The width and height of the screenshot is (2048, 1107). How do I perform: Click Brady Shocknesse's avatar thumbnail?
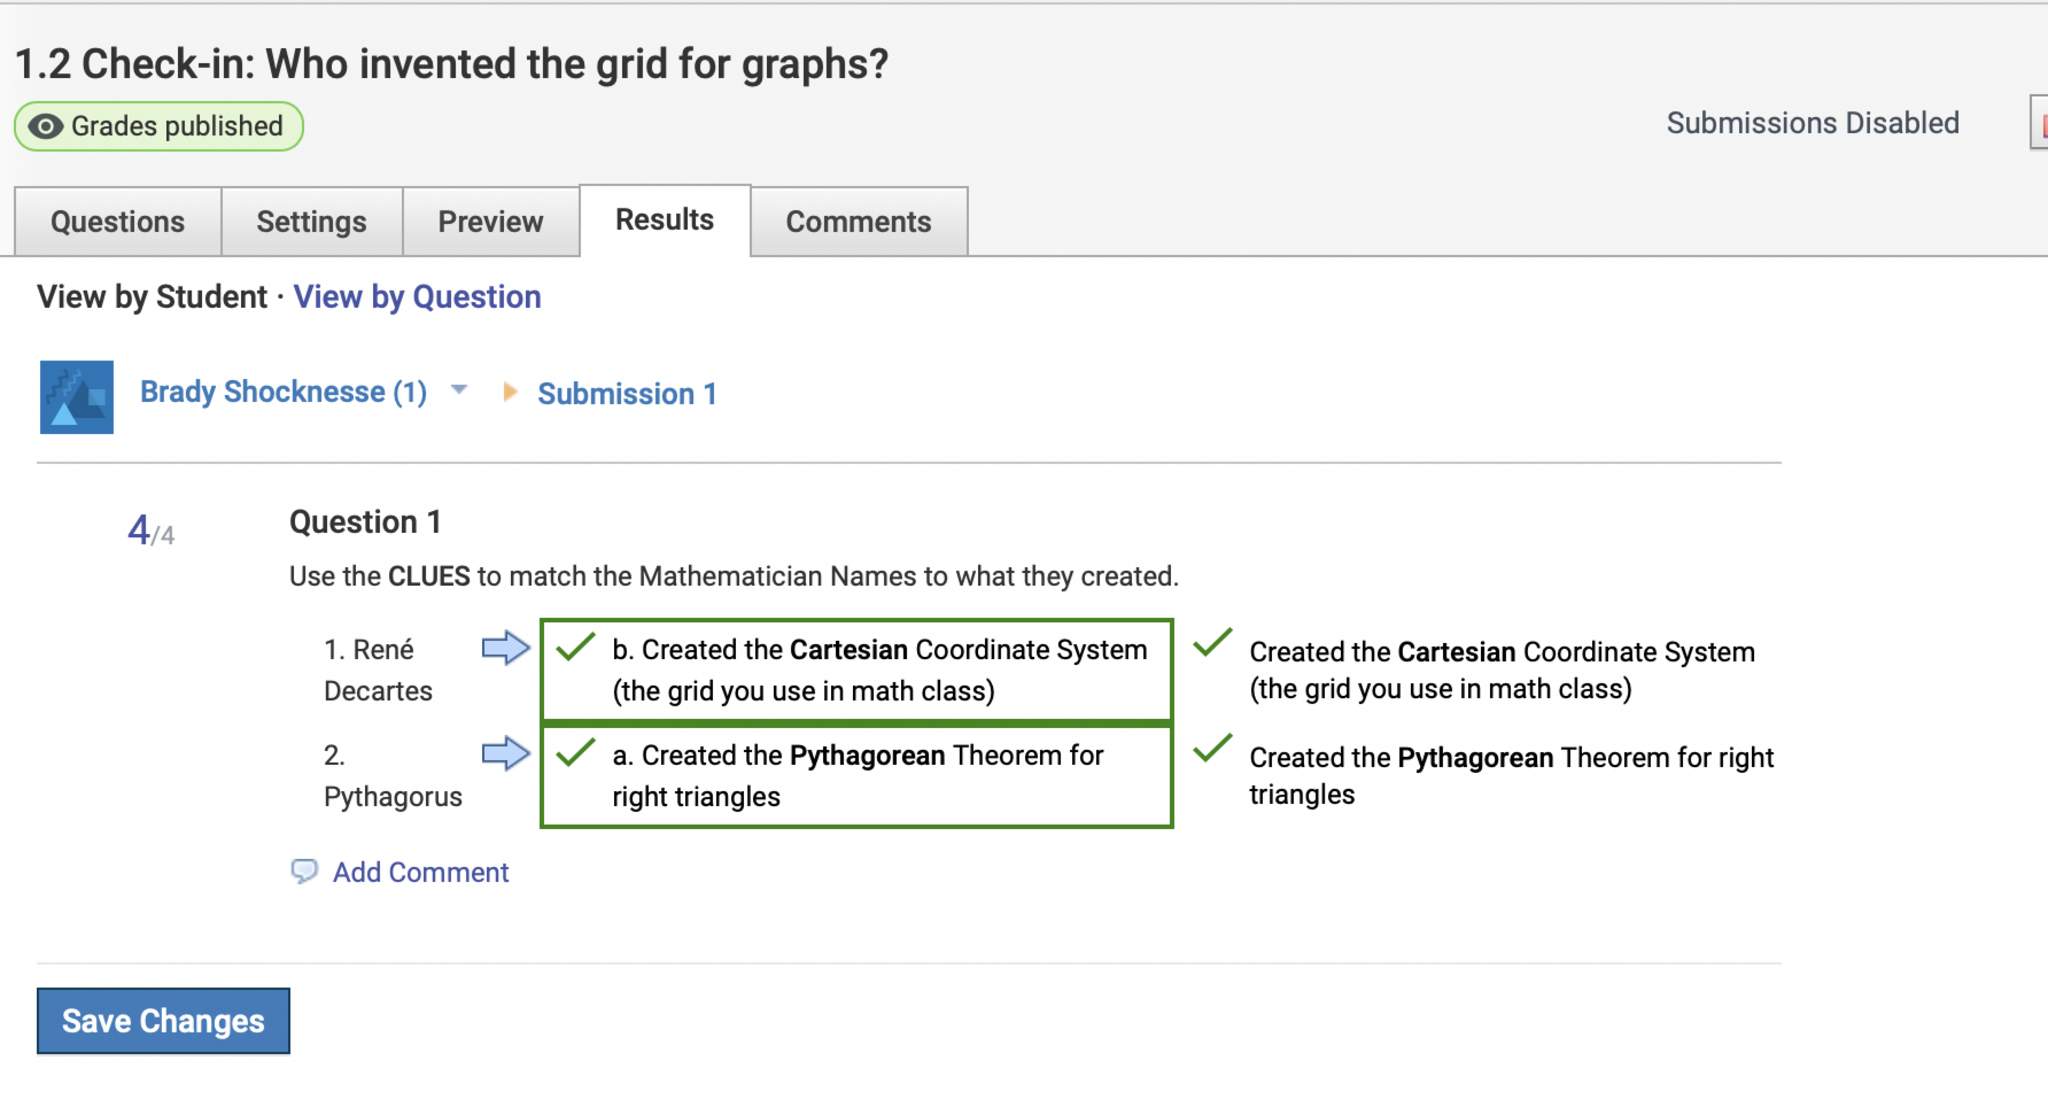(76, 397)
